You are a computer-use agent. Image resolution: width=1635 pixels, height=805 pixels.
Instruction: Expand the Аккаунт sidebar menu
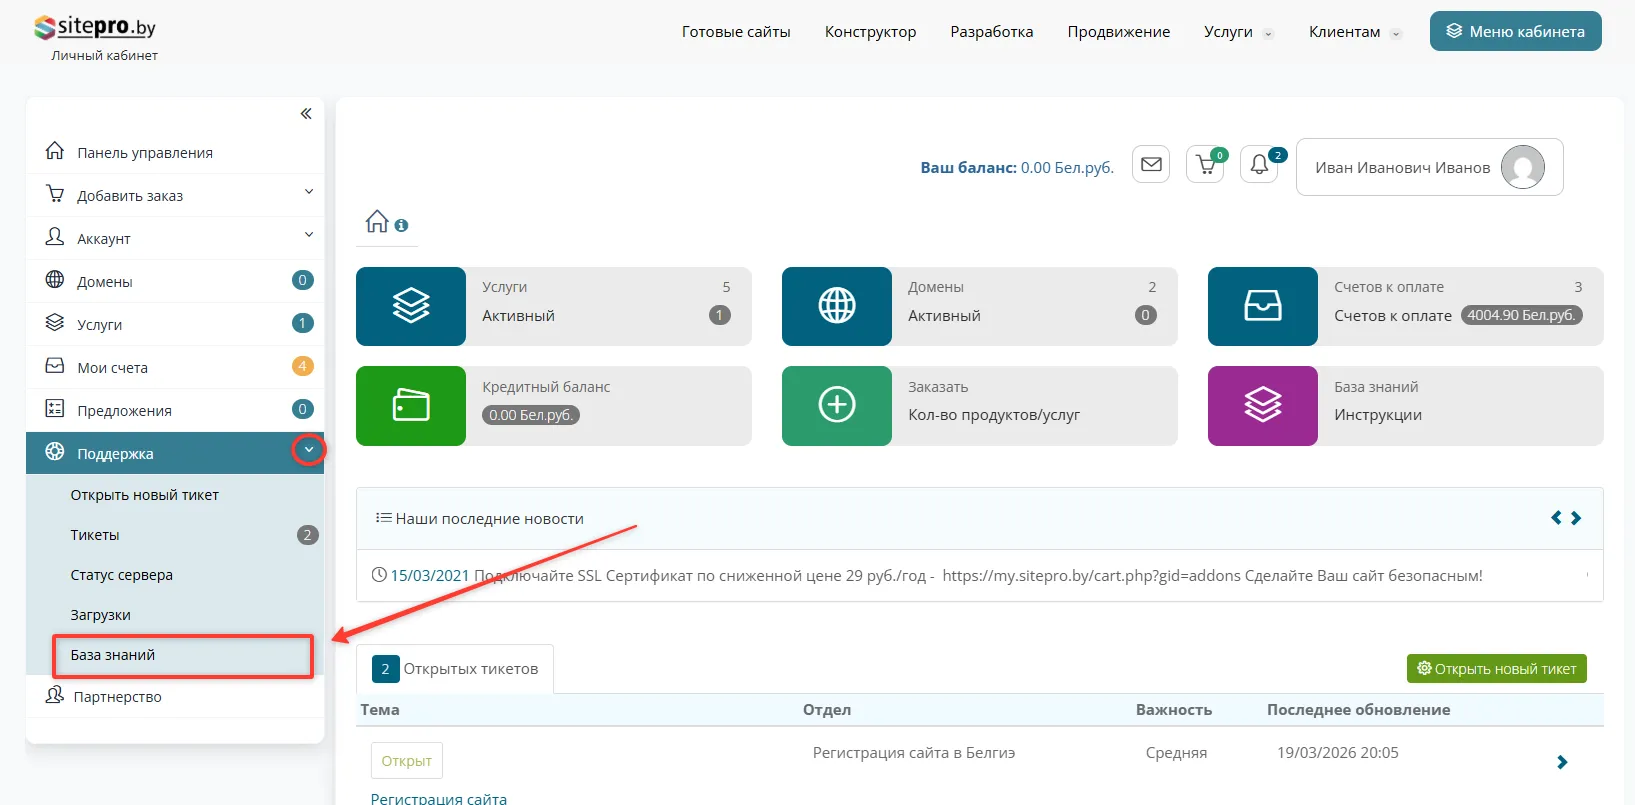309,235
